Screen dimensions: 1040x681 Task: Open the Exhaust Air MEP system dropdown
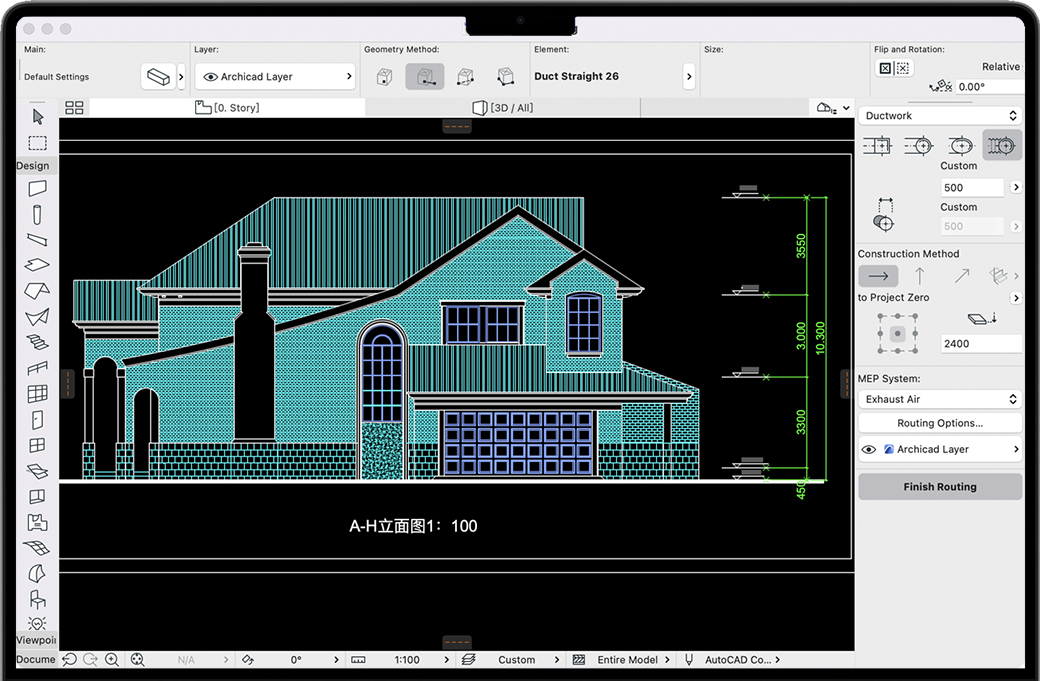(940, 399)
